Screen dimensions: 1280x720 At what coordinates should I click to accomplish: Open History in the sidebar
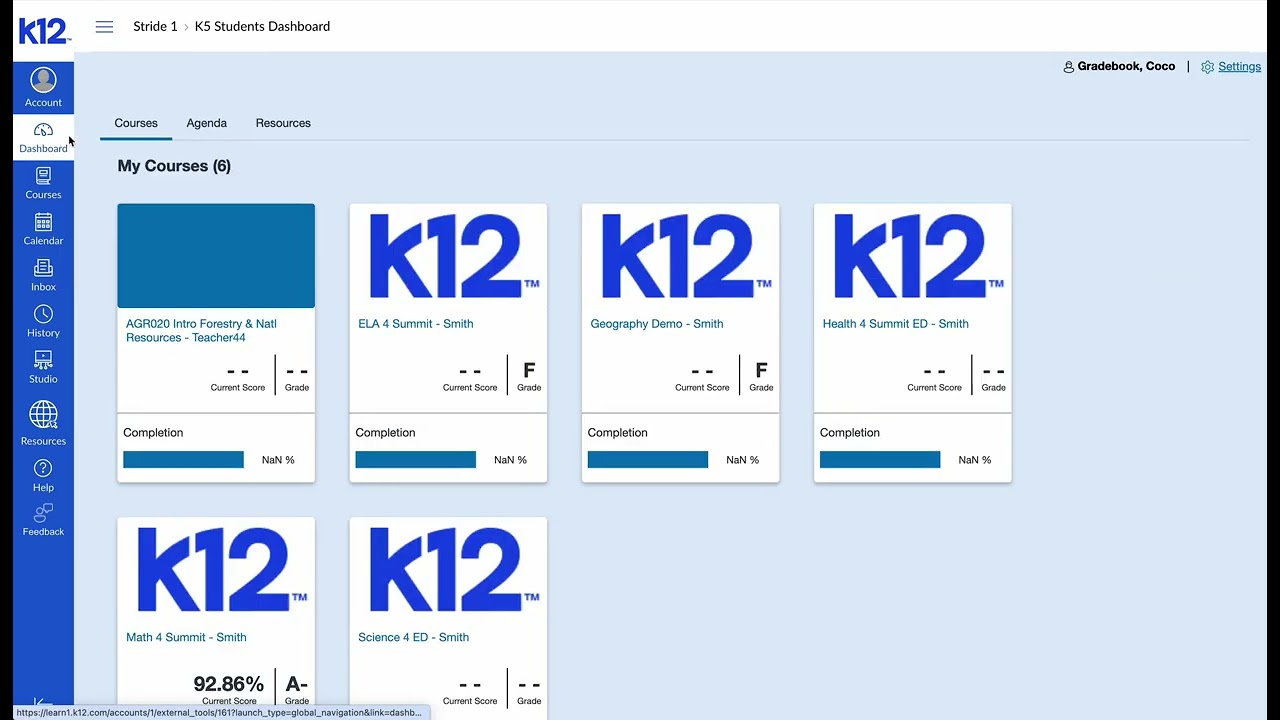click(x=43, y=322)
